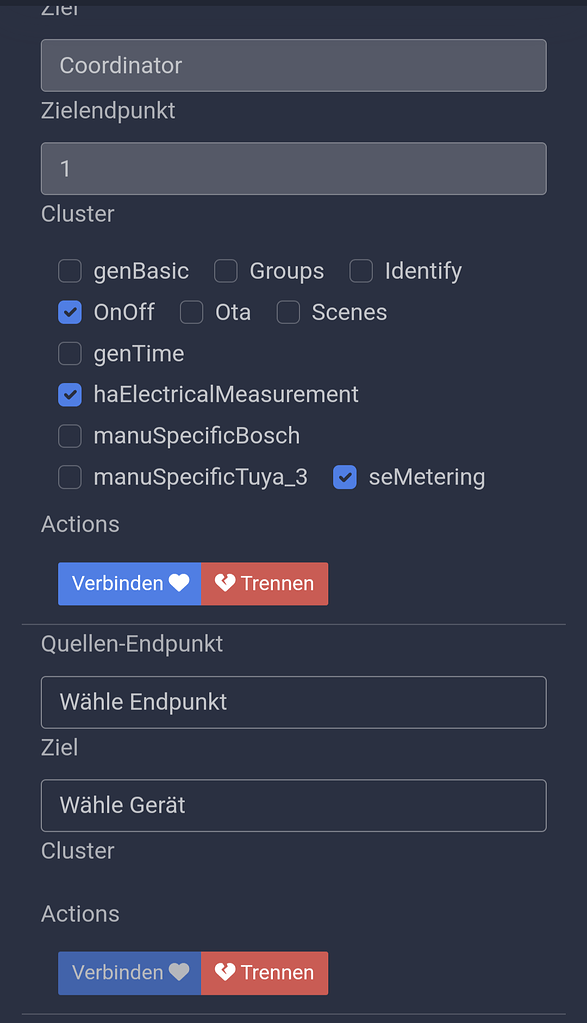Click Trennen in the bottom Actions section
This screenshot has width=587, height=1023.
[x=263, y=973]
